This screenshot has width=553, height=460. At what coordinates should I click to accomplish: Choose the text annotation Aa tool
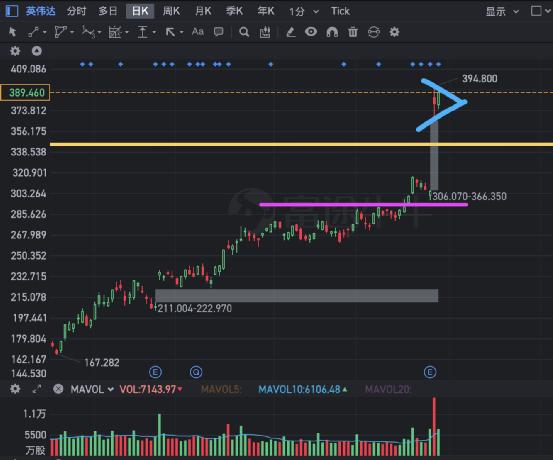[x=198, y=32]
